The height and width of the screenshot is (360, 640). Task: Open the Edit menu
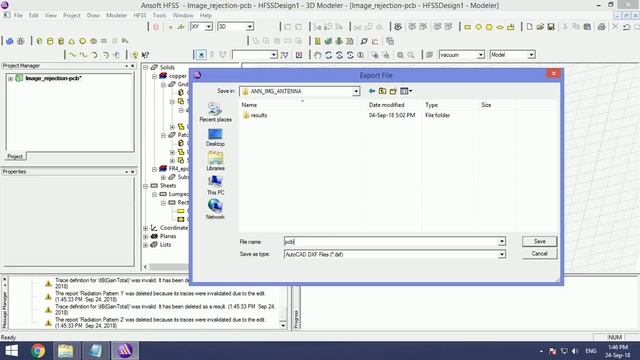(x=33, y=16)
